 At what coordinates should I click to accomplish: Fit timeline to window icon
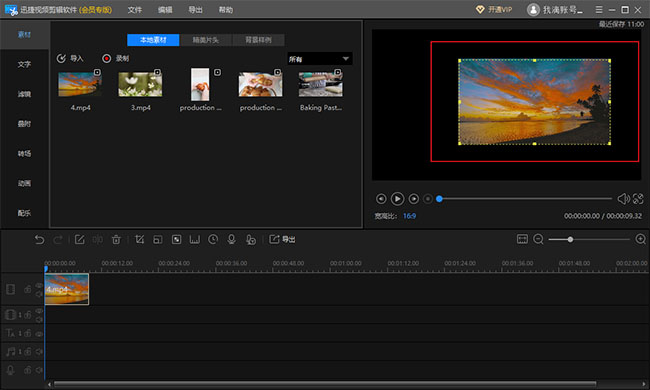click(x=522, y=239)
